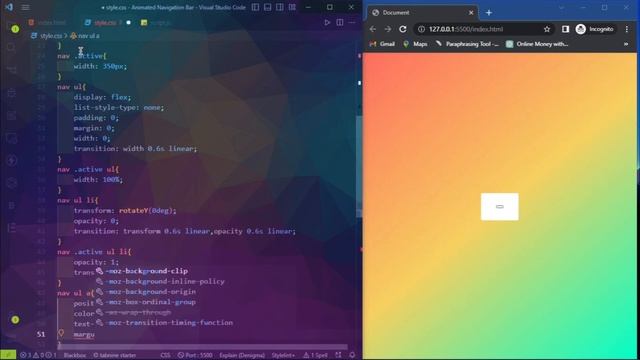
Task: Open the Maps bookmark
Action: [x=415, y=44]
